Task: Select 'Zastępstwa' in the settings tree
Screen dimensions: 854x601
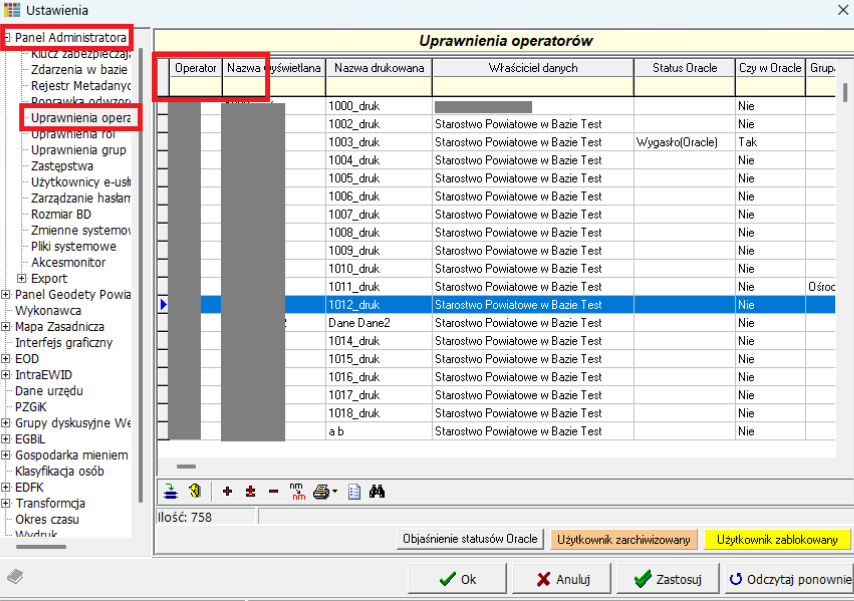Action: (62, 166)
